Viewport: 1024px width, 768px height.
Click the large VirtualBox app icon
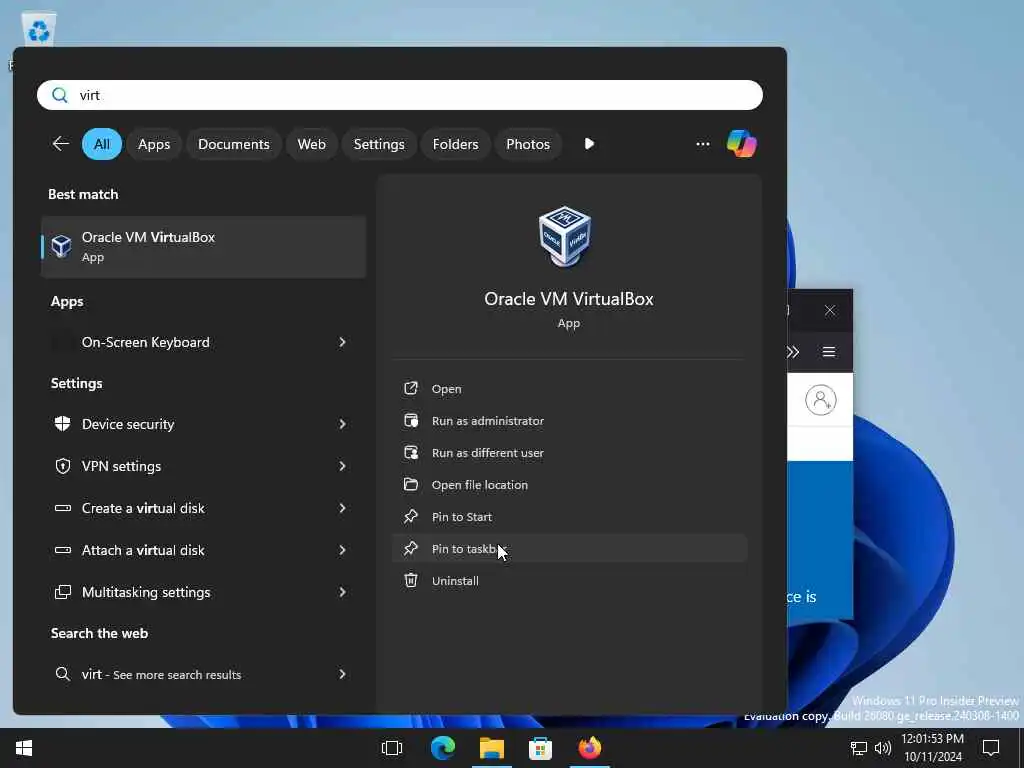pos(565,236)
